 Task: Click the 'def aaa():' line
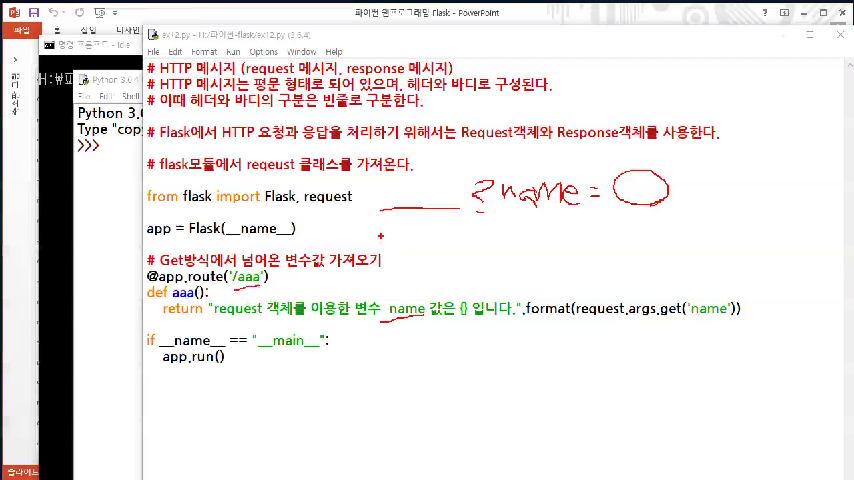pyautogui.click(x=178, y=293)
